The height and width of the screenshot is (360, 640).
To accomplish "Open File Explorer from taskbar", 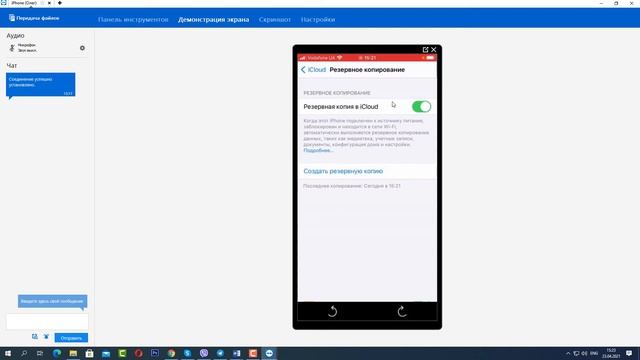I will click(x=73, y=353).
